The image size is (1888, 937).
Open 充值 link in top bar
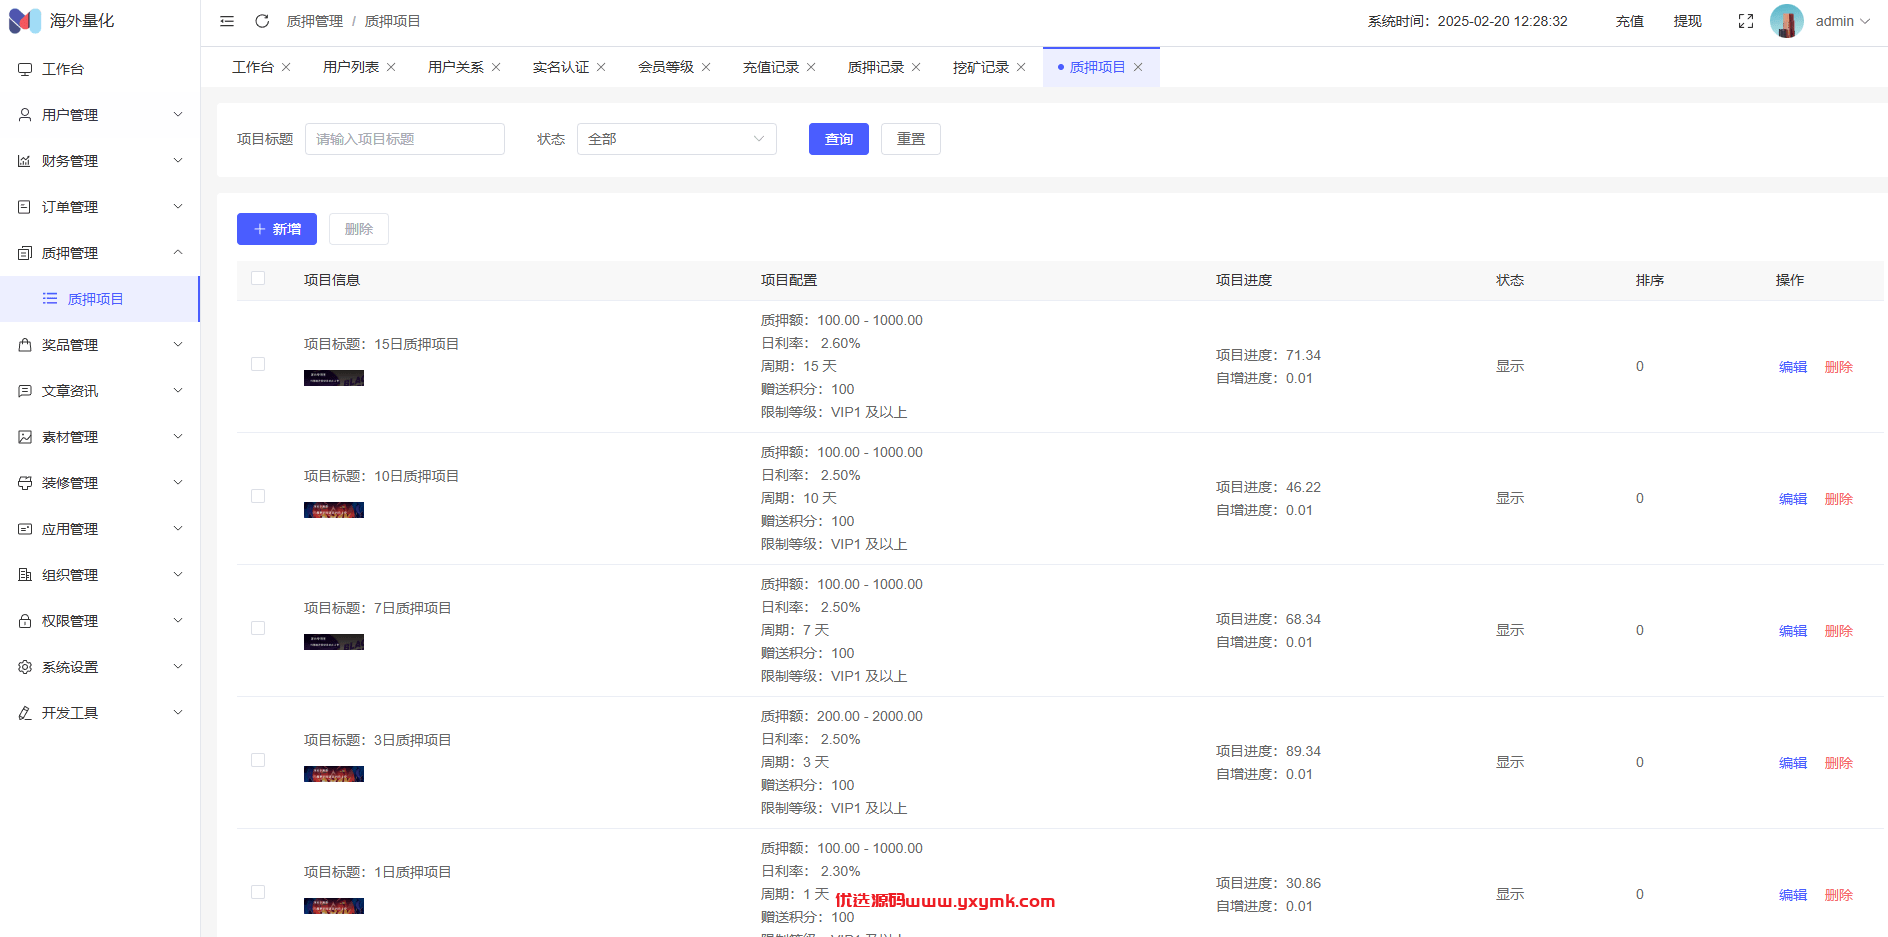coord(1630,21)
